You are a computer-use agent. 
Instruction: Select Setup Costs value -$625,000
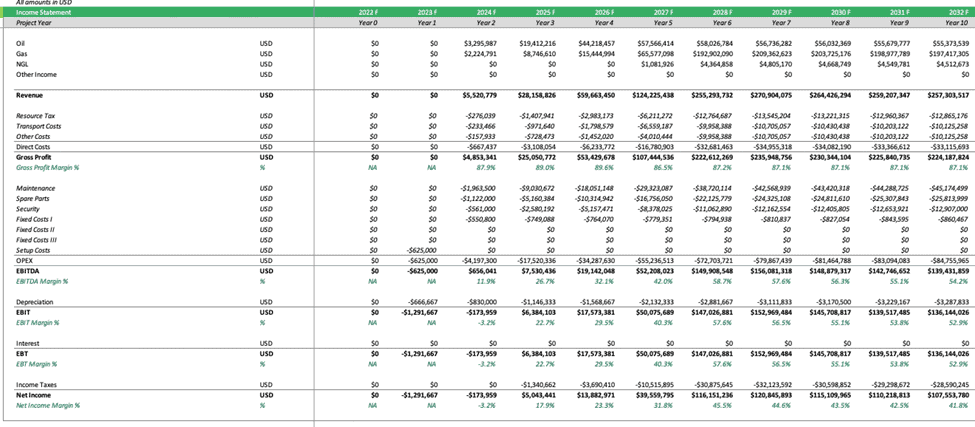point(422,250)
